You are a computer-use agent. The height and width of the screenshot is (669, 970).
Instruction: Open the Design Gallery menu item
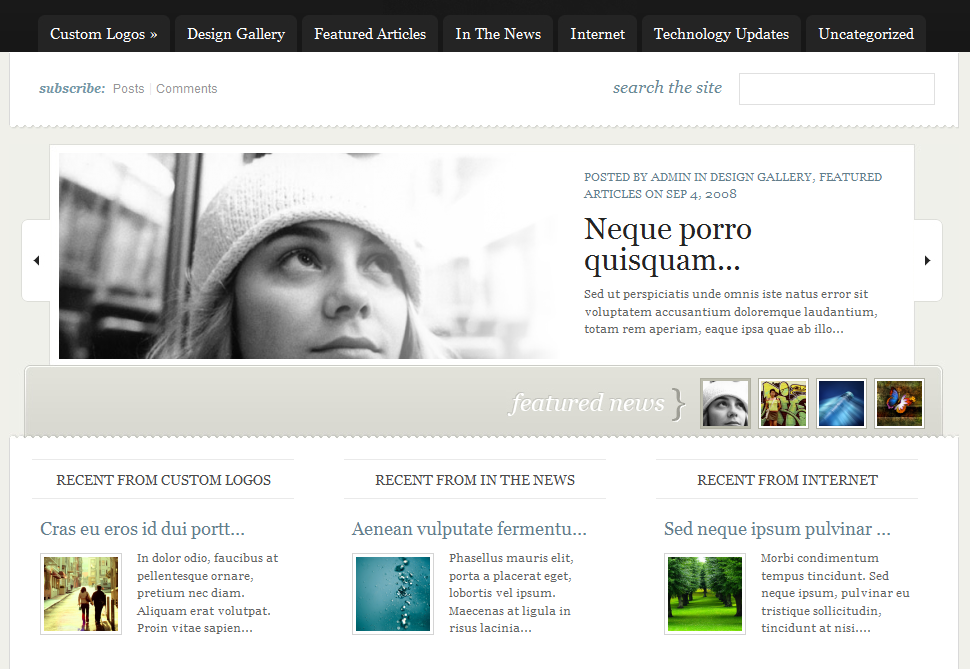pyautogui.click(x=236, y=34)
